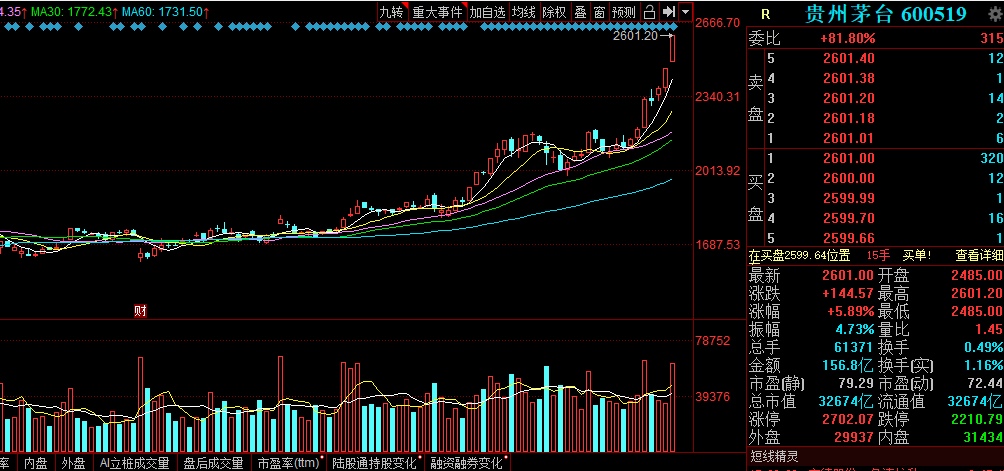The height and width of the screenshot is (471, 1004).
Task: Click the 最新 price 2601.00
Action: [848, 275]
